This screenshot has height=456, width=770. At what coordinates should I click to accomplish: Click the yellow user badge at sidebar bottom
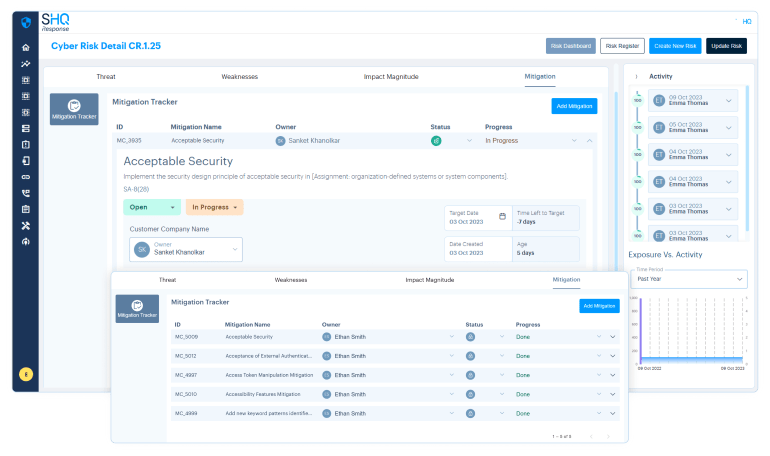tap(25, 374)
